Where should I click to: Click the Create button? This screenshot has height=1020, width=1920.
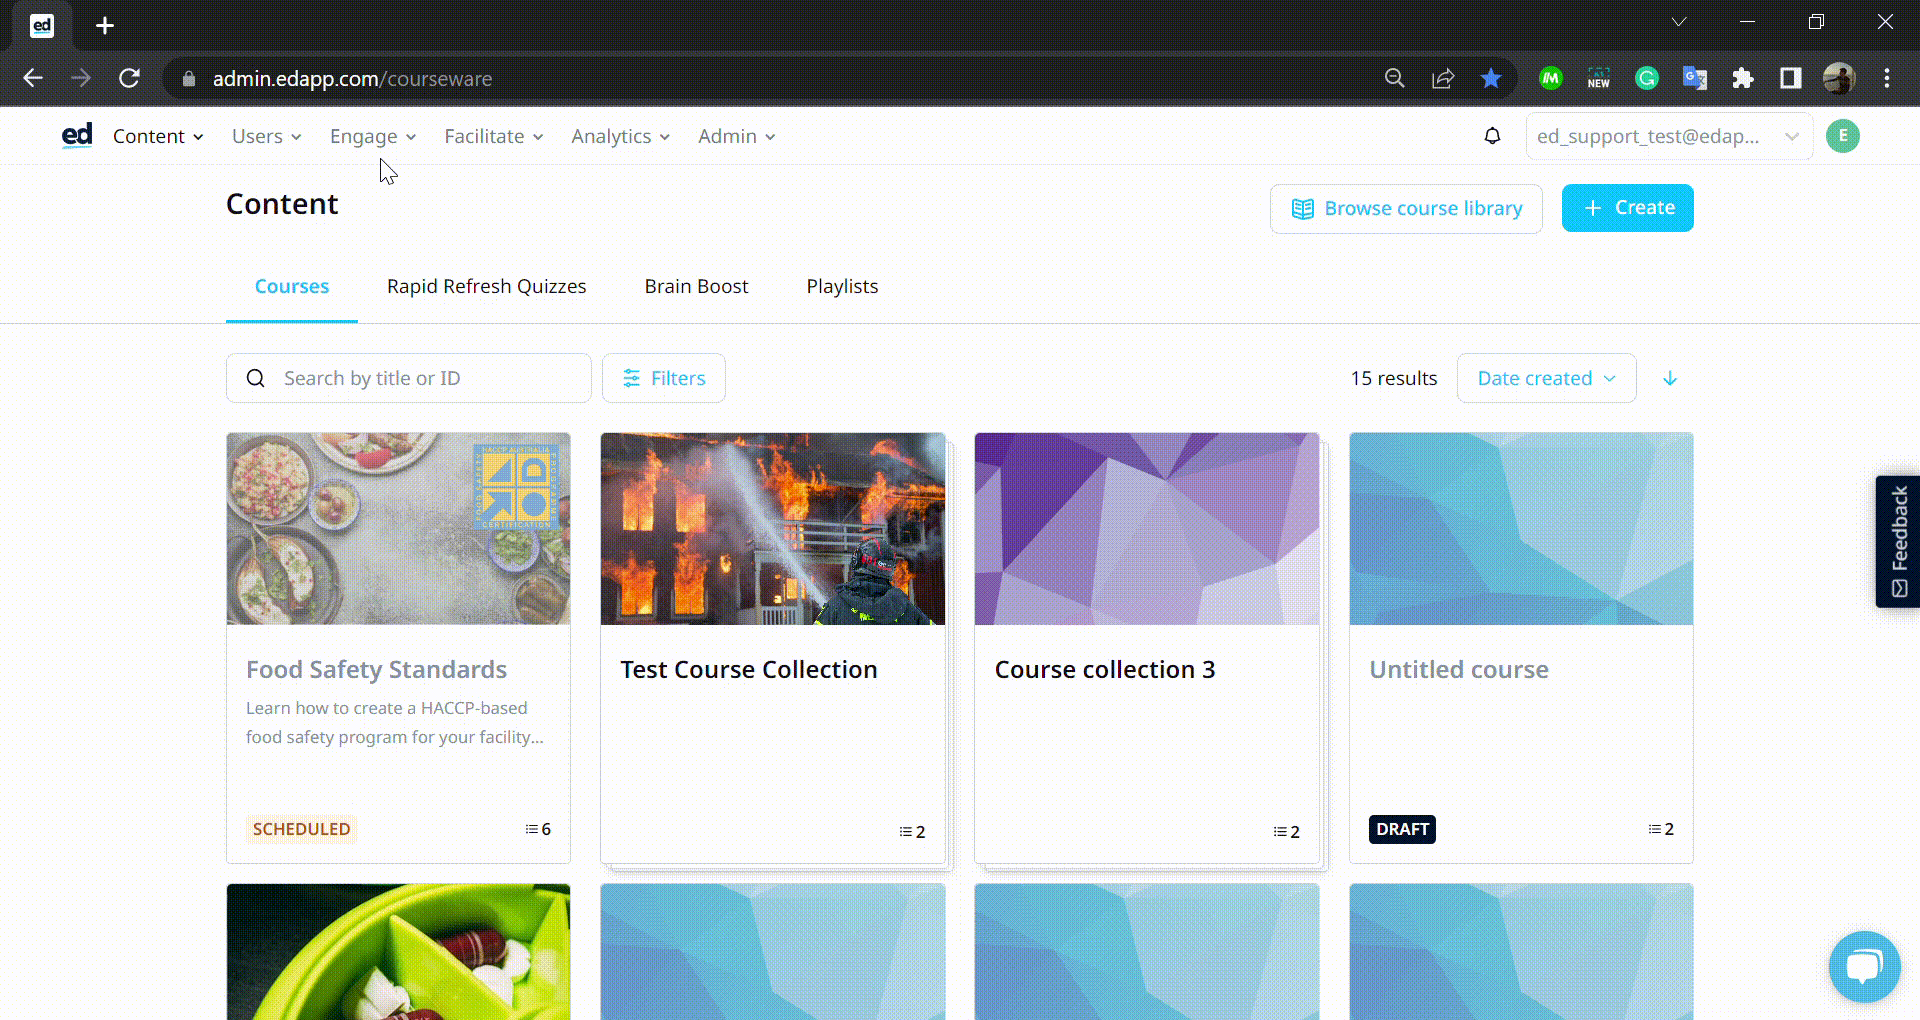pyautogui.click(x=1627, y=208)
